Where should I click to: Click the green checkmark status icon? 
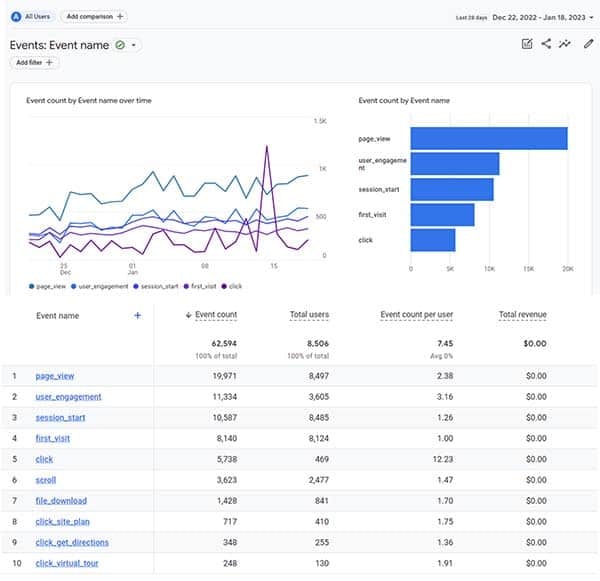click(120, 45)
